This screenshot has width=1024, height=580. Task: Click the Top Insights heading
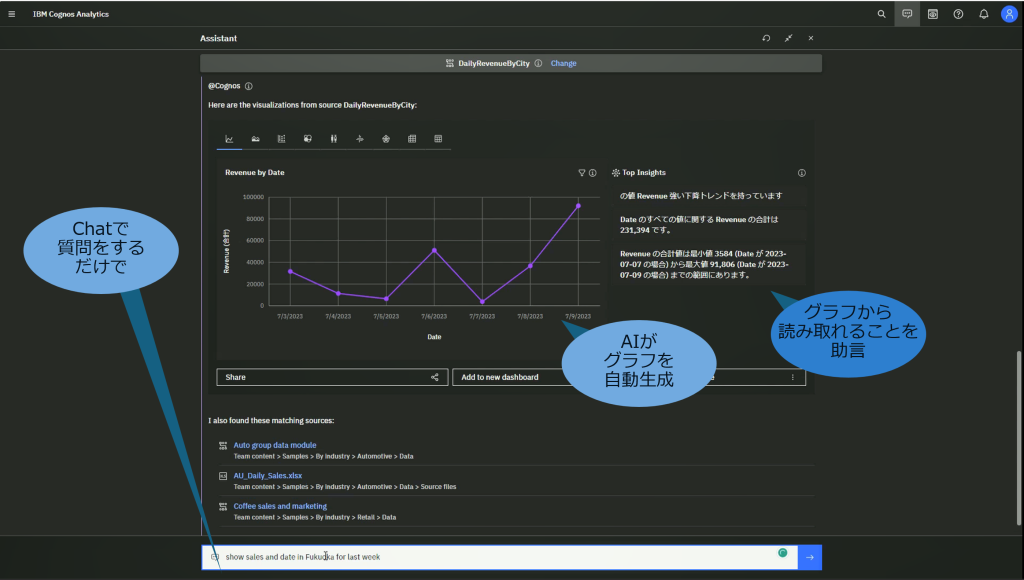pyautogui.click(x=644, y=172)
